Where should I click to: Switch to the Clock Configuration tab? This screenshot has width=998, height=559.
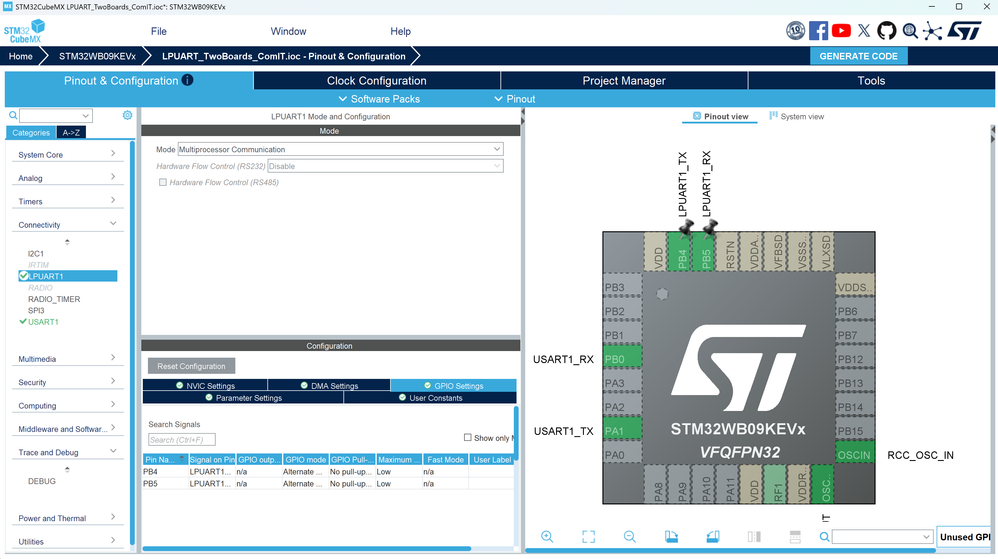[377, 80]
